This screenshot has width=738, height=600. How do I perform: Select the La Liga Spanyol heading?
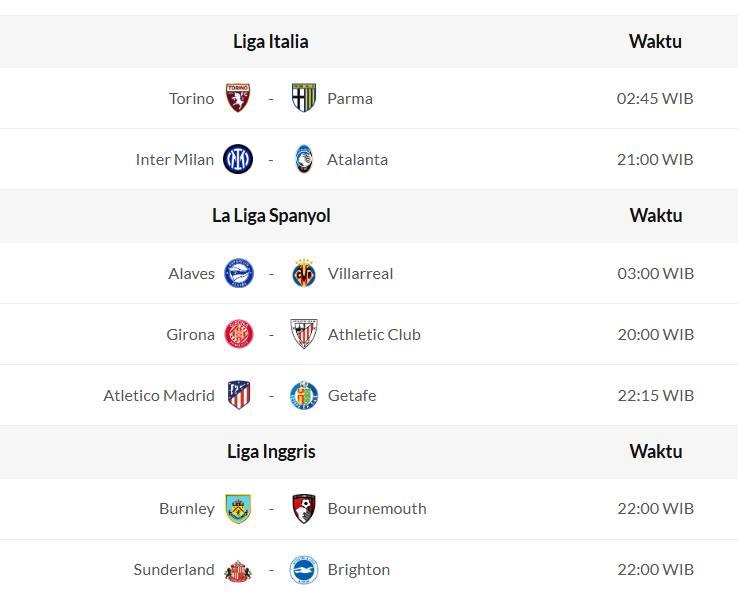(271, 216)
